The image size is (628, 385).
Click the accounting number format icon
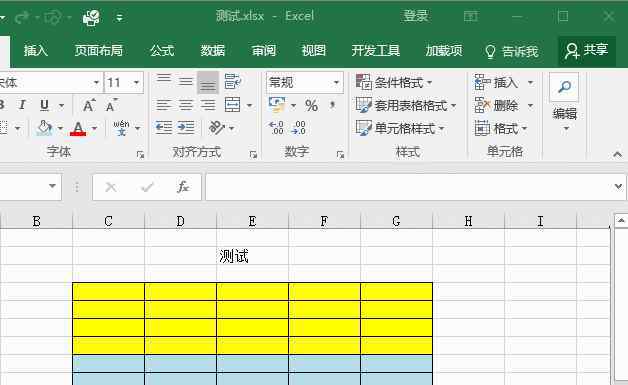tap(277, 105)
